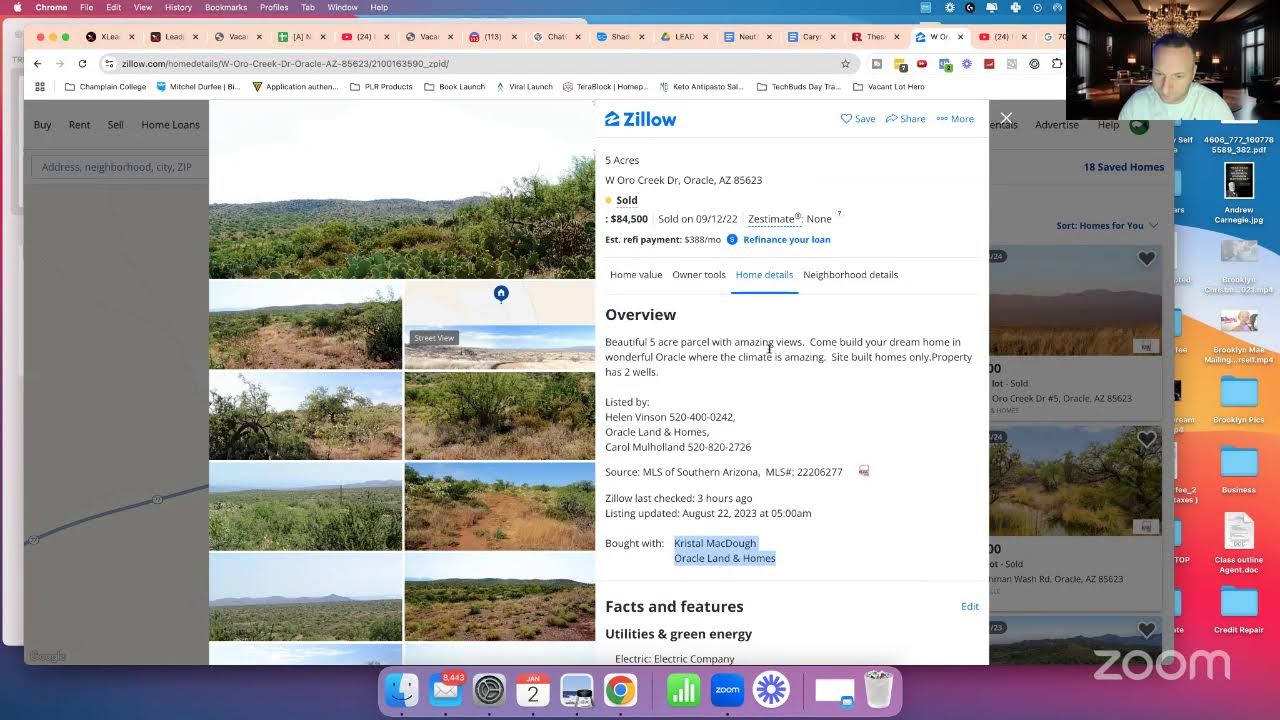The image size is (1280, 720).
Task: Open the TechBuds Day Tra... bookmark folder
Action: click(798, 87)
